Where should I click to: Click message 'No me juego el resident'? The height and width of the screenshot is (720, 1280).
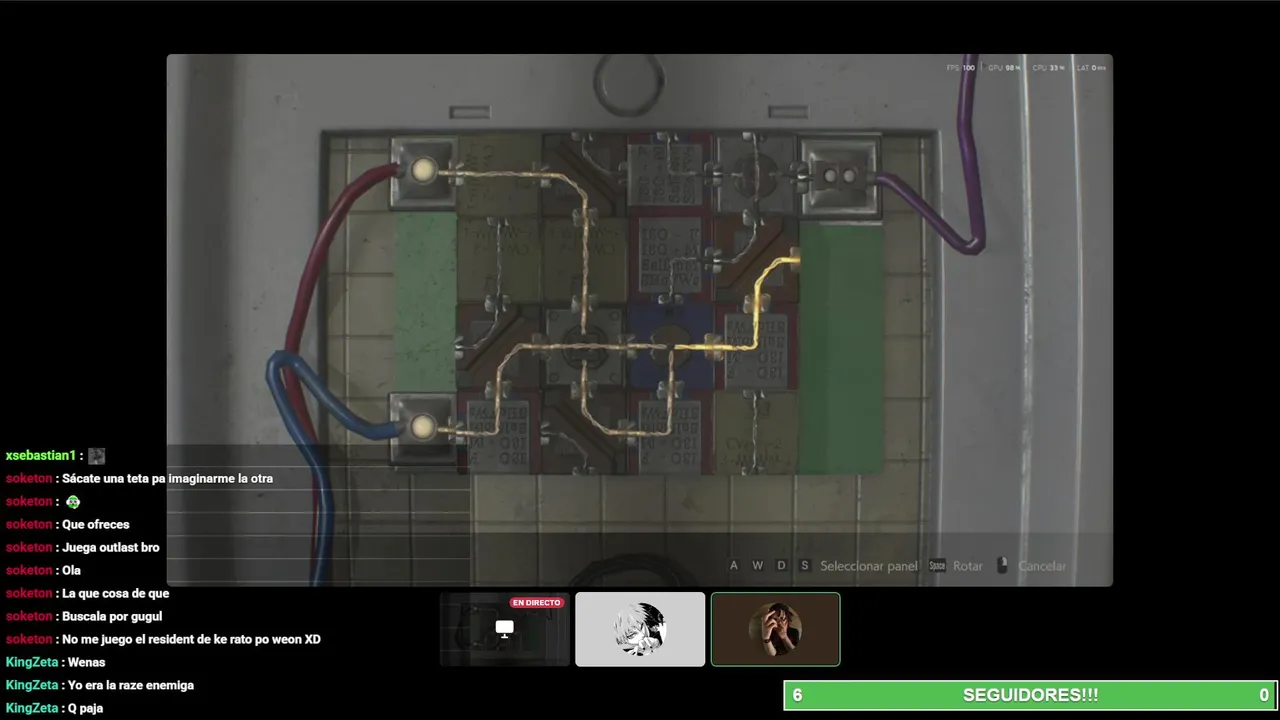pos(191,640)
